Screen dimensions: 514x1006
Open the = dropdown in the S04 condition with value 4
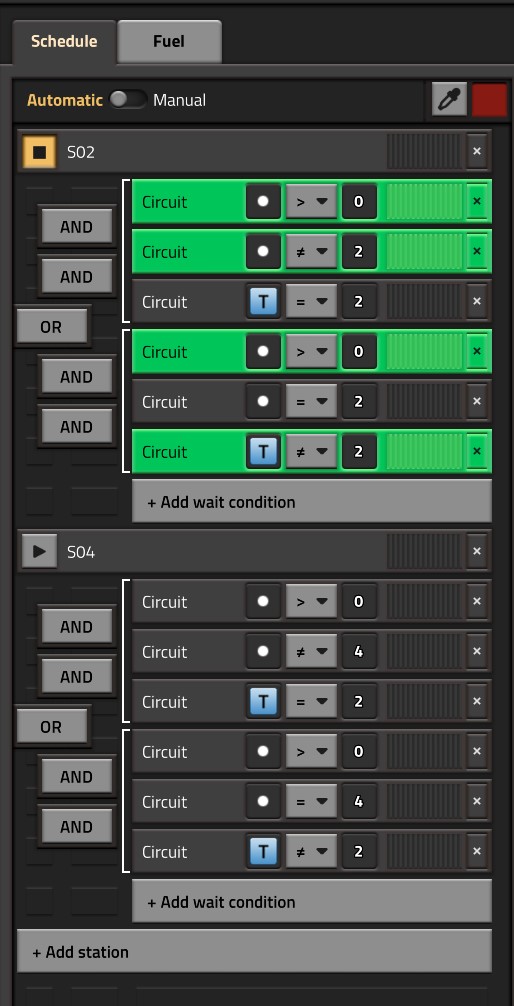point(311,801)
